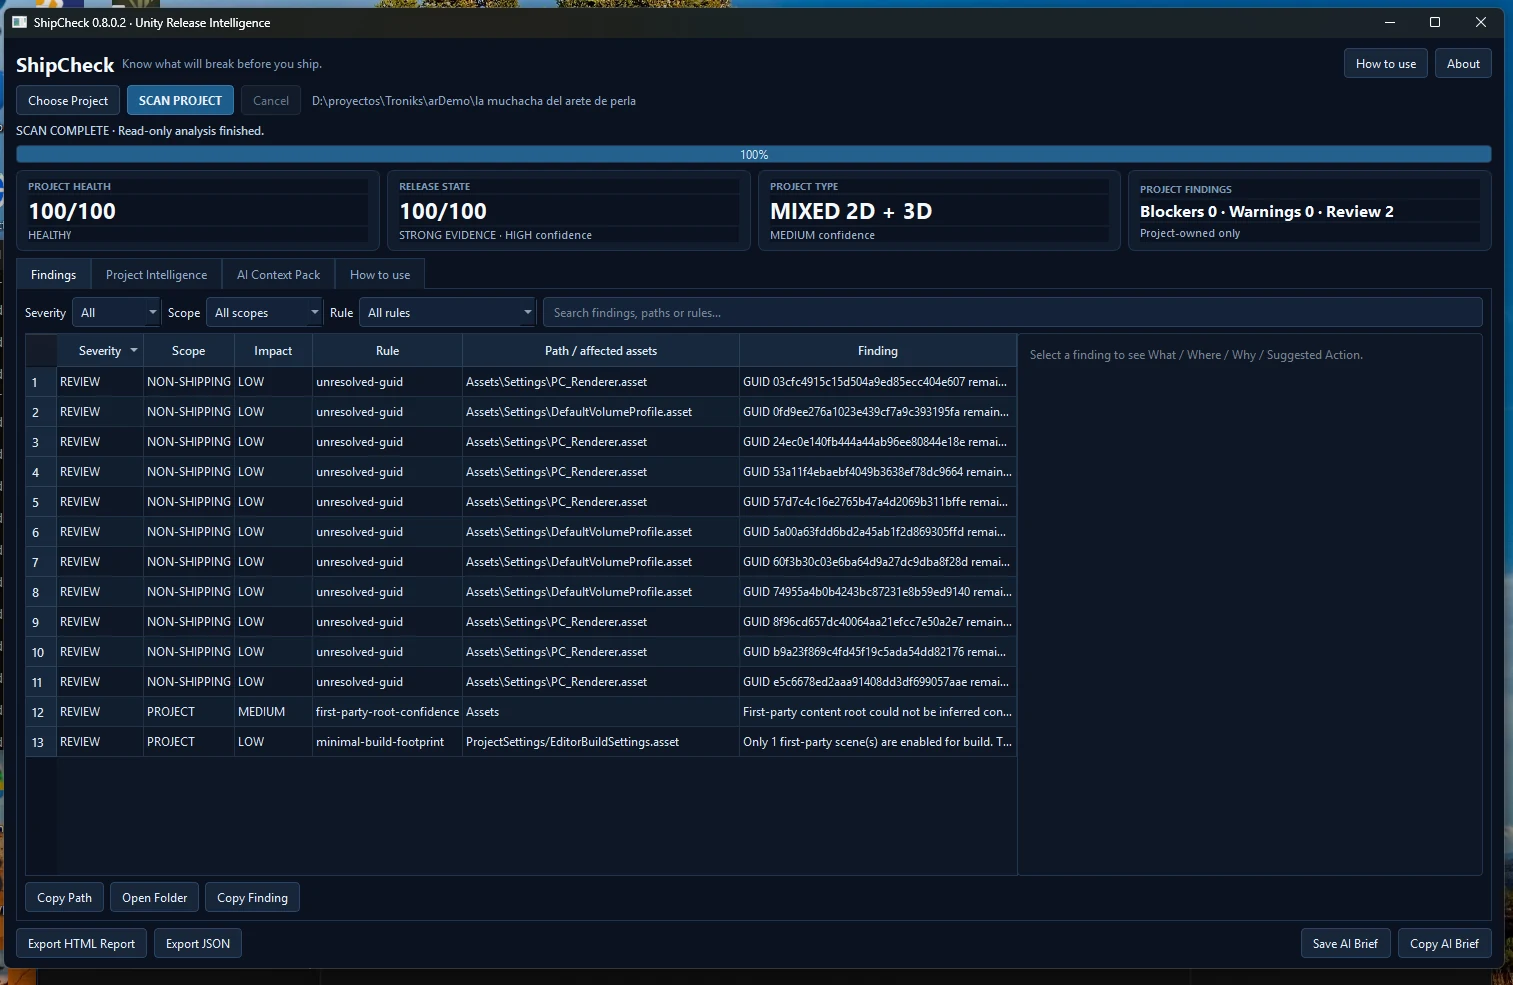Click the Copy Finding button

click(252, 898)
